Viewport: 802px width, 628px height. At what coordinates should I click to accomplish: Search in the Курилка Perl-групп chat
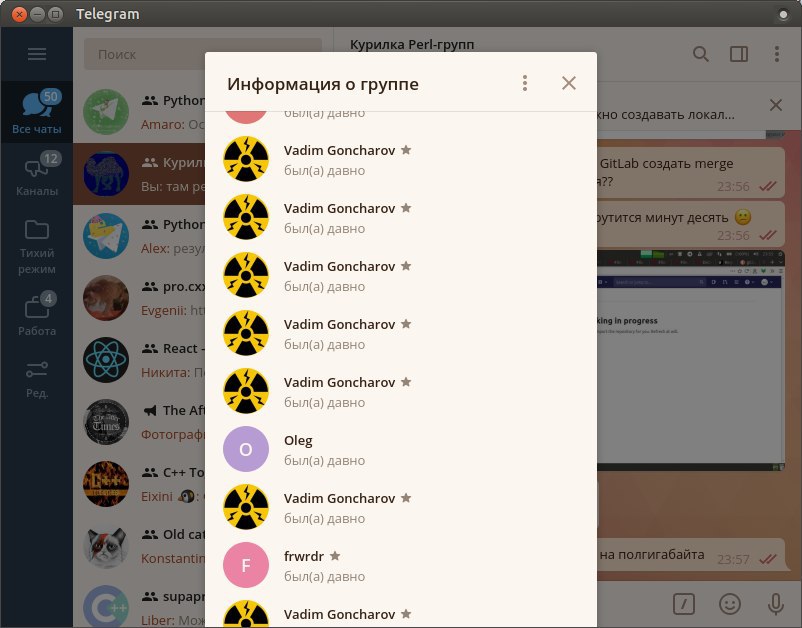701,54
